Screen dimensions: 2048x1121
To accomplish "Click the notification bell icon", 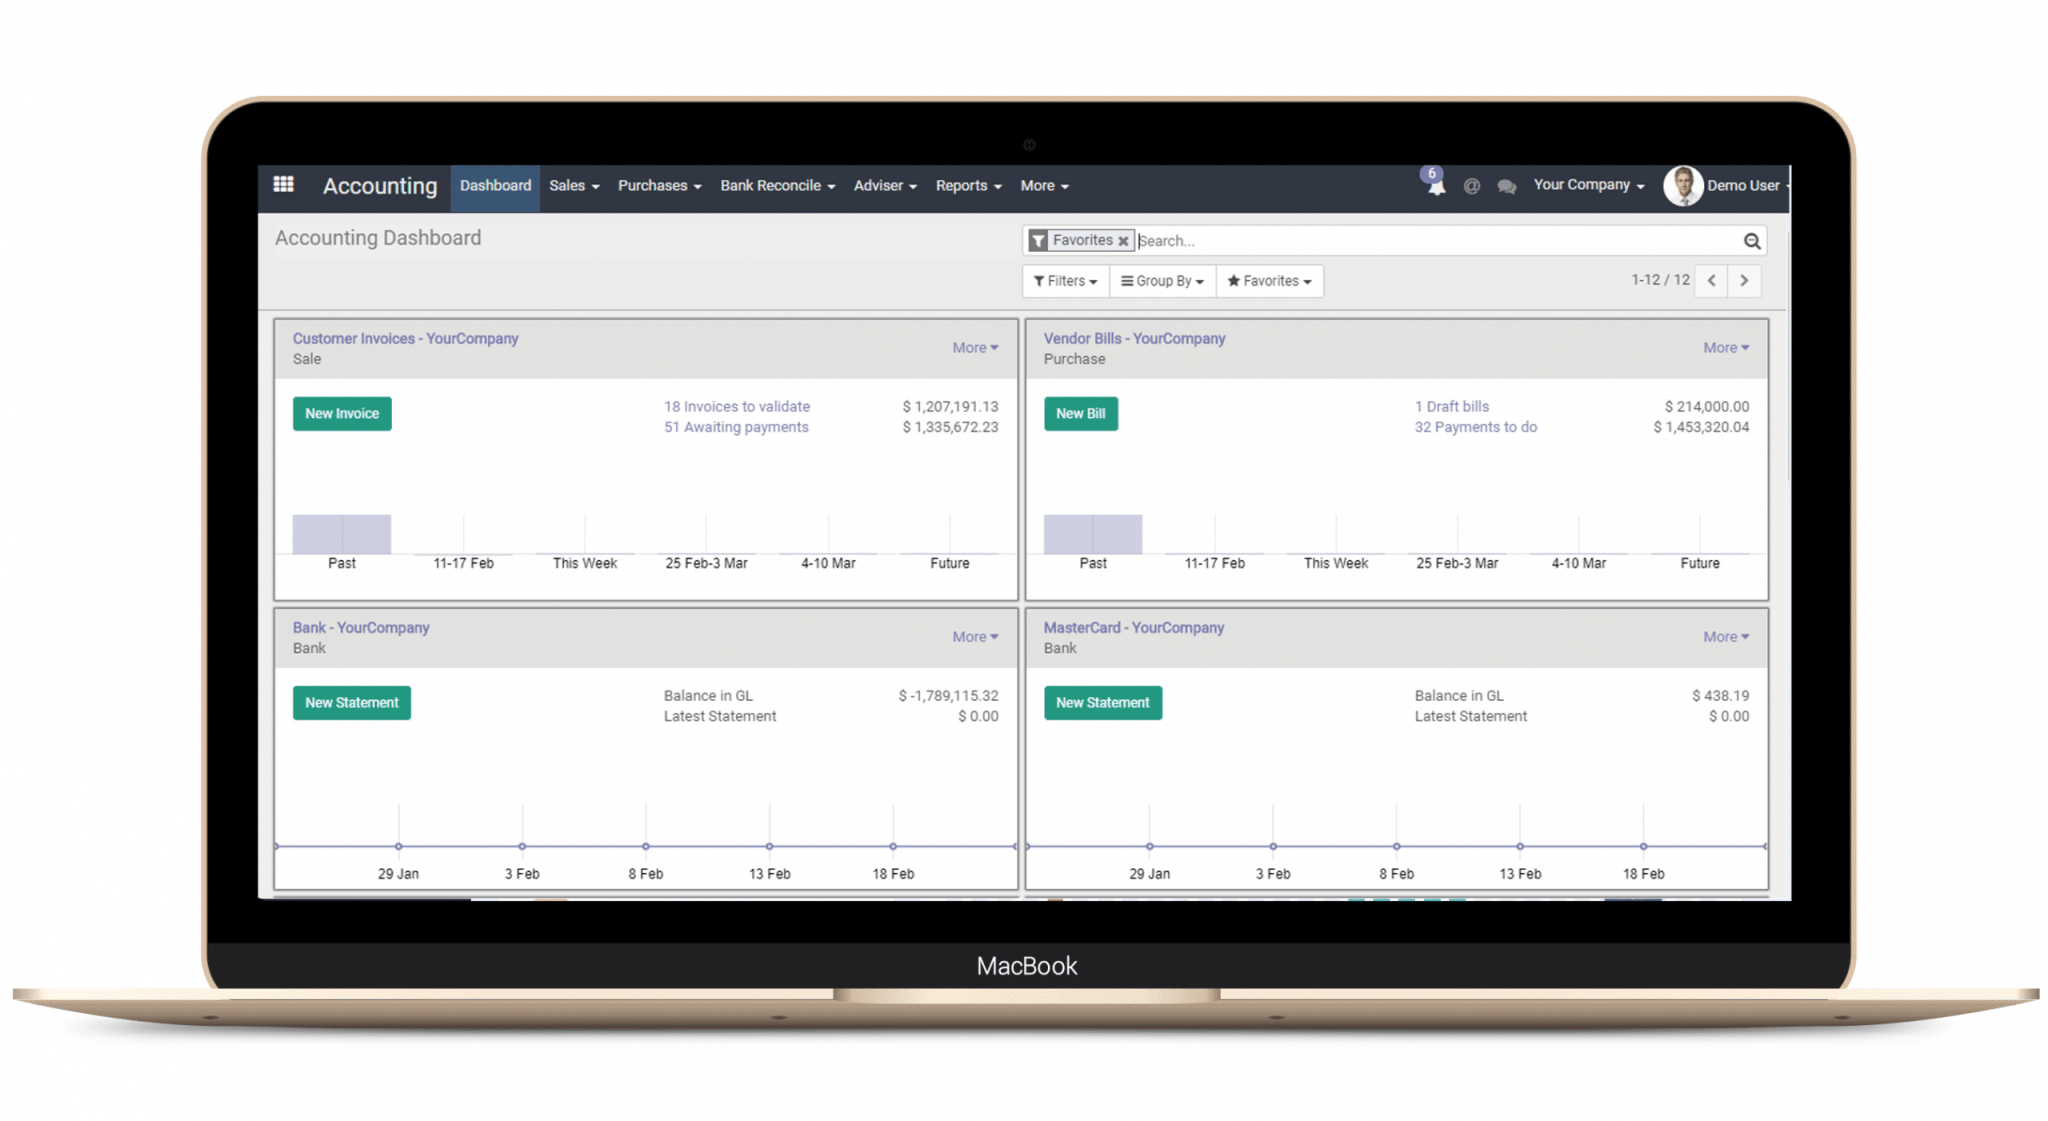I will [x=1434, y=186].
